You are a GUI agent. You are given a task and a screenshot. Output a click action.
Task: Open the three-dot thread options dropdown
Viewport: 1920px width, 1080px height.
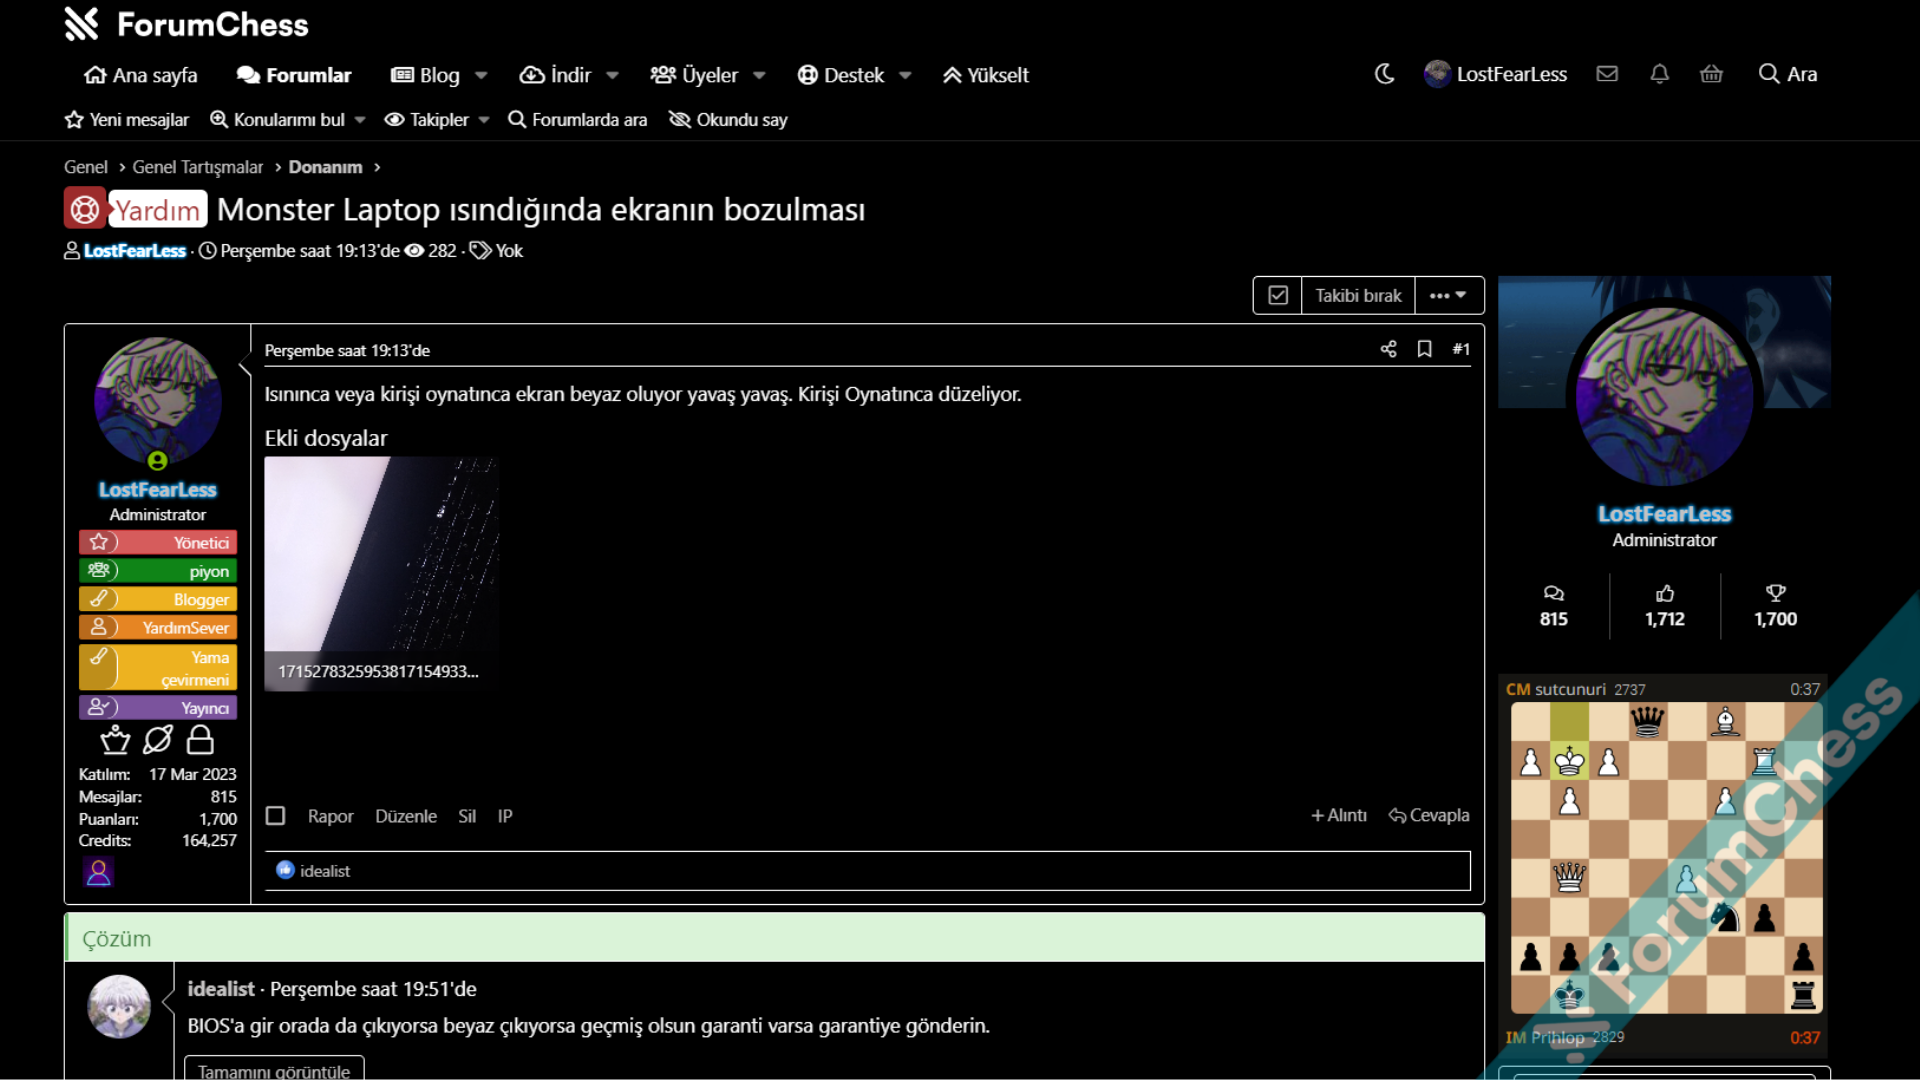[1448, 296]
